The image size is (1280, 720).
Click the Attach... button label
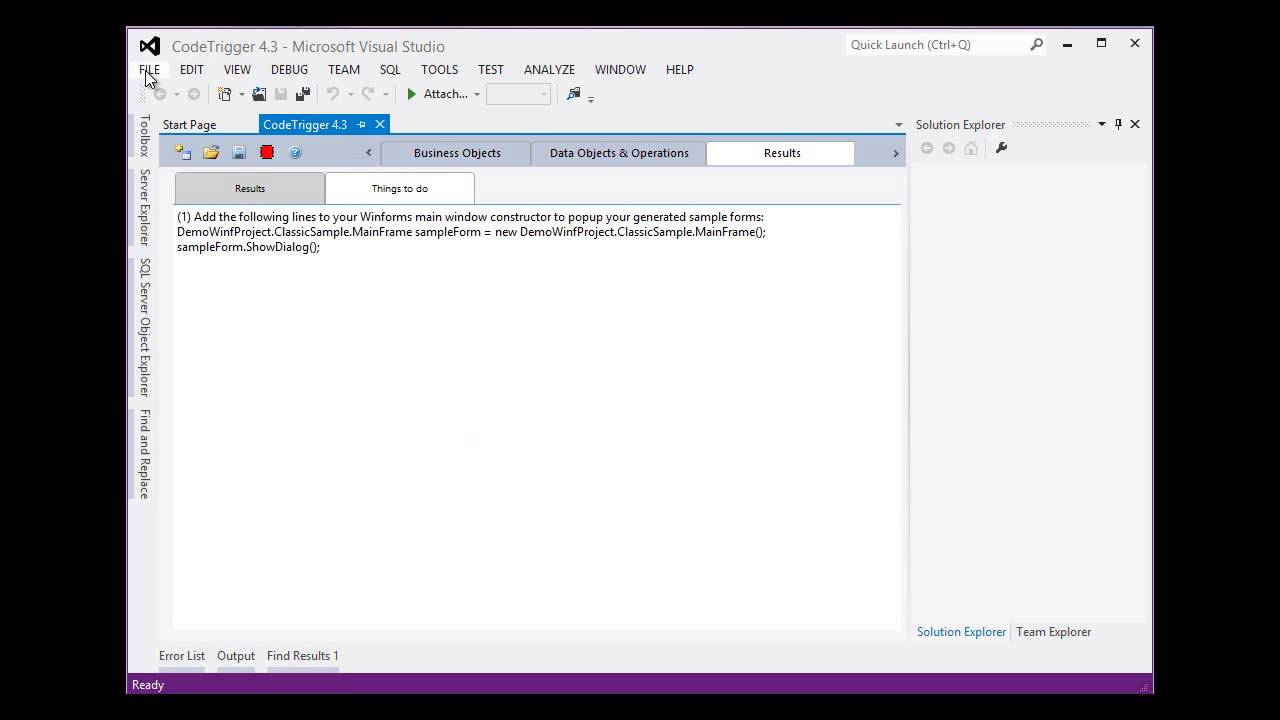pyautogui.click(x=446, y=94)
